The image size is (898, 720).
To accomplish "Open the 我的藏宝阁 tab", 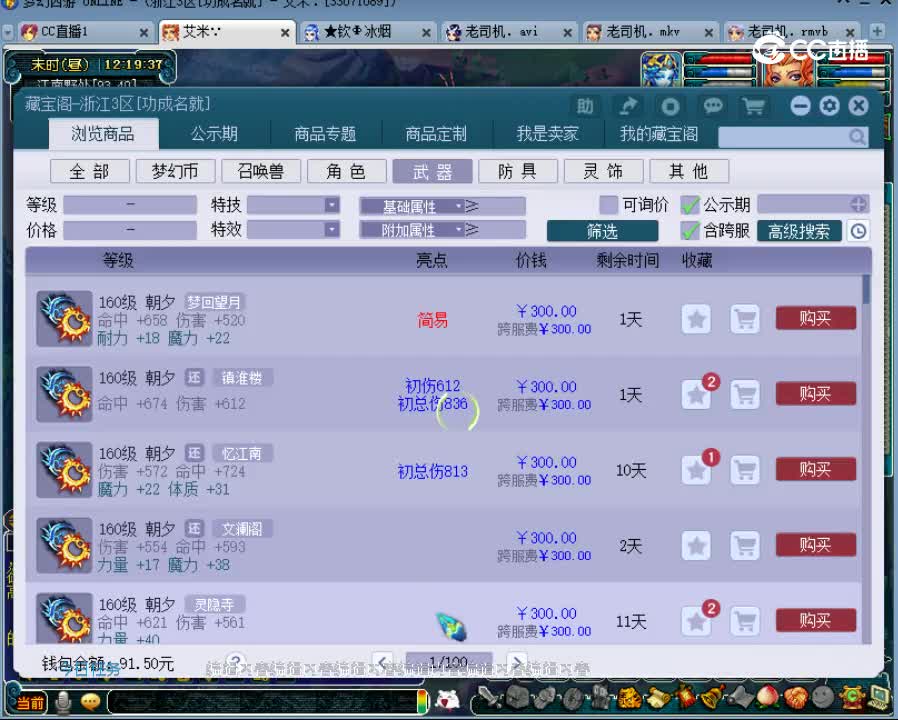I will click(659, 134).
